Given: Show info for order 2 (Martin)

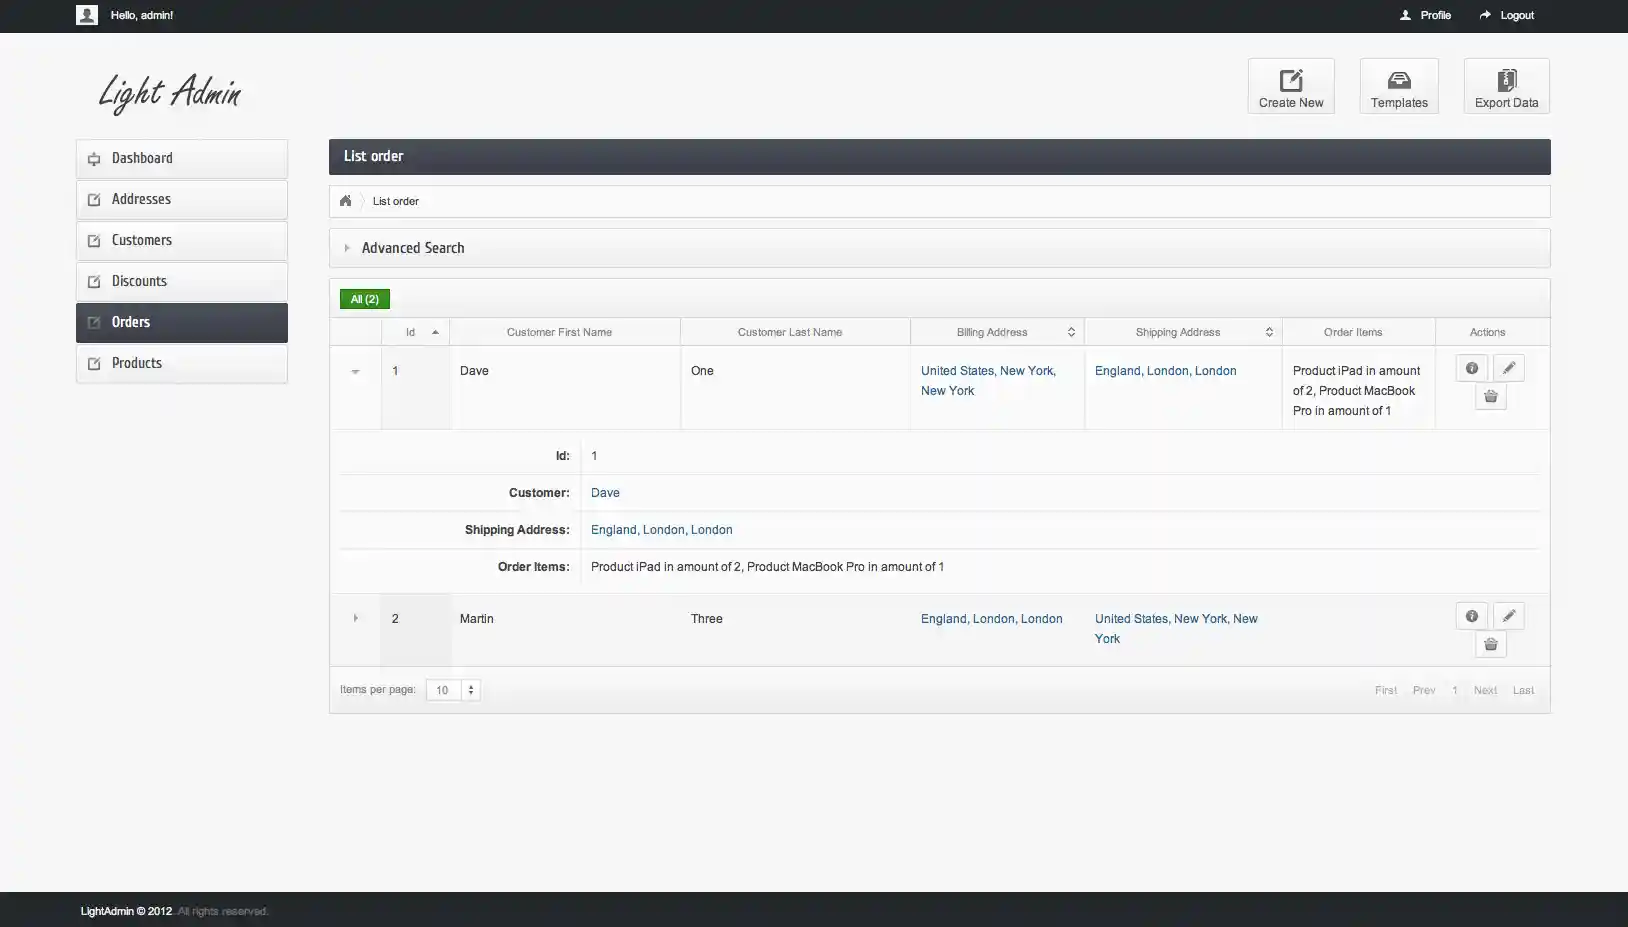Looking at the screenshot, I should click(x=1471, y=617).
